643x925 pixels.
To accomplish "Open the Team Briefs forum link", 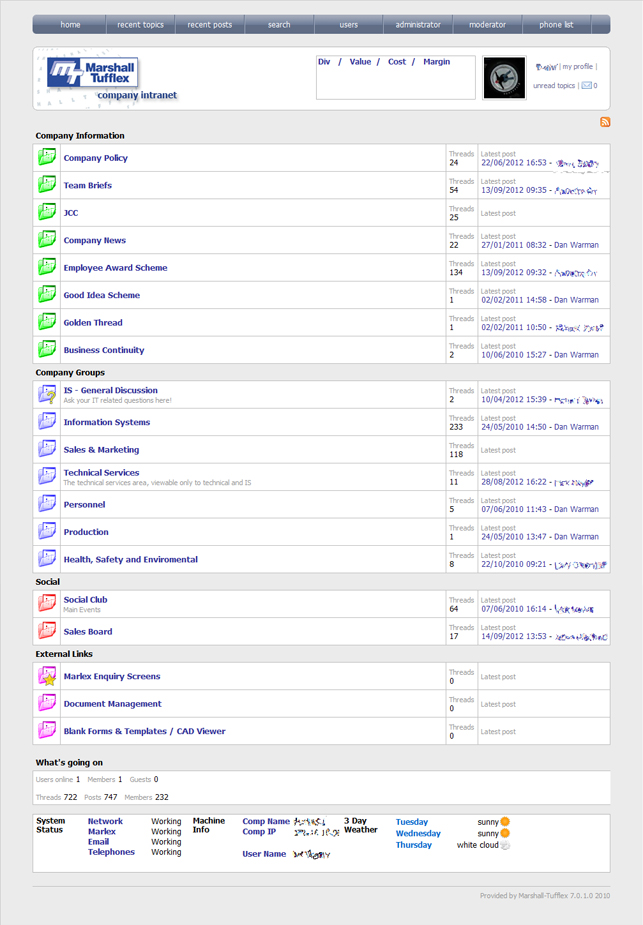I will [88, 185].
